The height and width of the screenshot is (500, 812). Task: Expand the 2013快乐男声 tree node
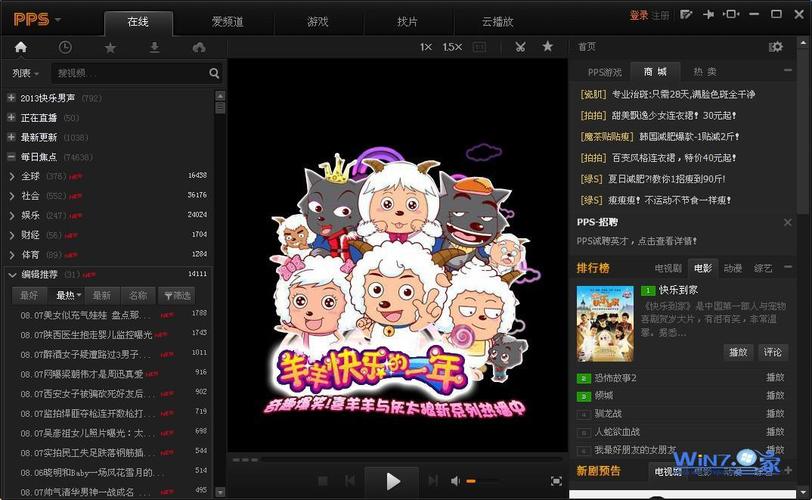click(x=11, y=98)
